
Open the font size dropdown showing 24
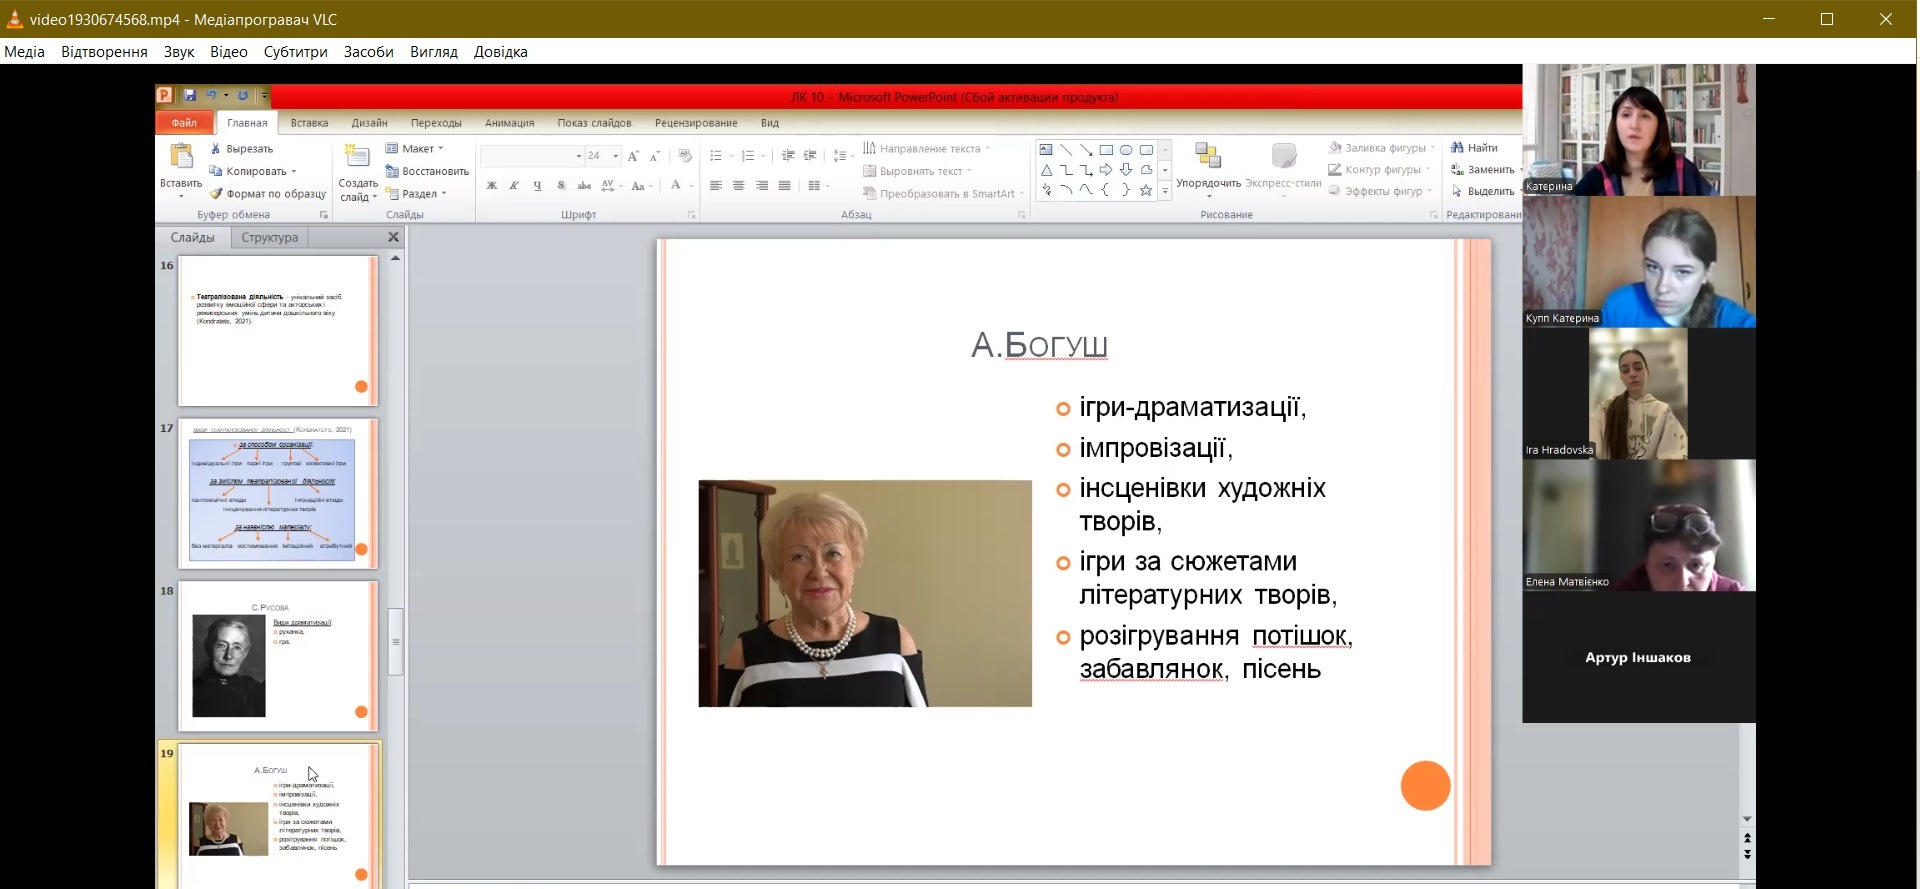(x=616, y=156)
